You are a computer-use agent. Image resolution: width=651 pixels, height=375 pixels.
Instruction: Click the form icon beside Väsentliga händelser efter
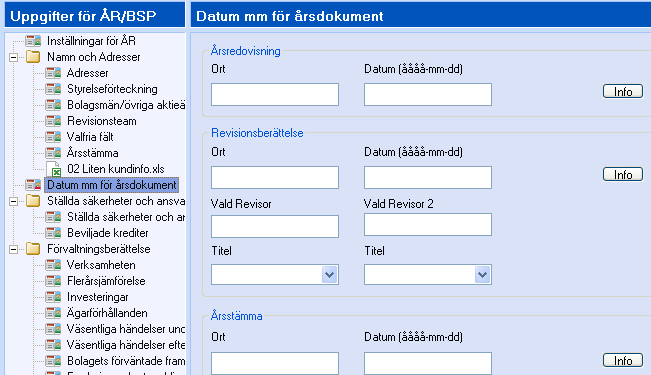point(53,345)
